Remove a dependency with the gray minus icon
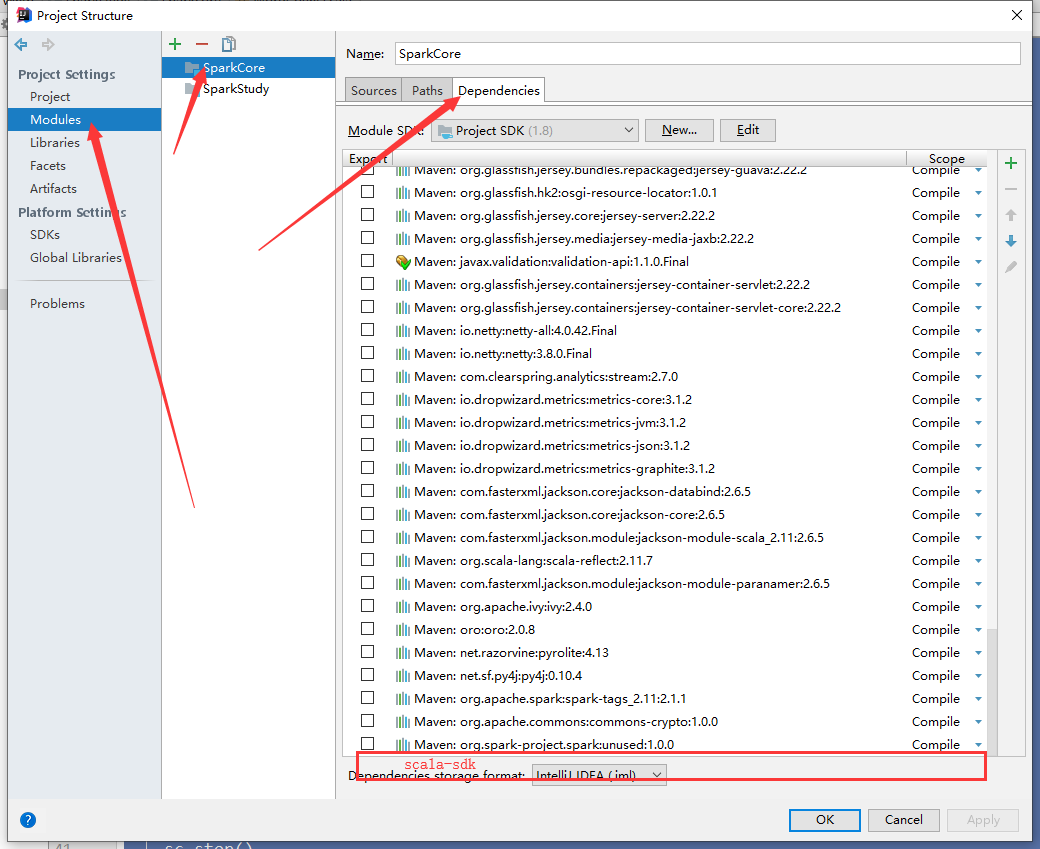 [1011, 189]
